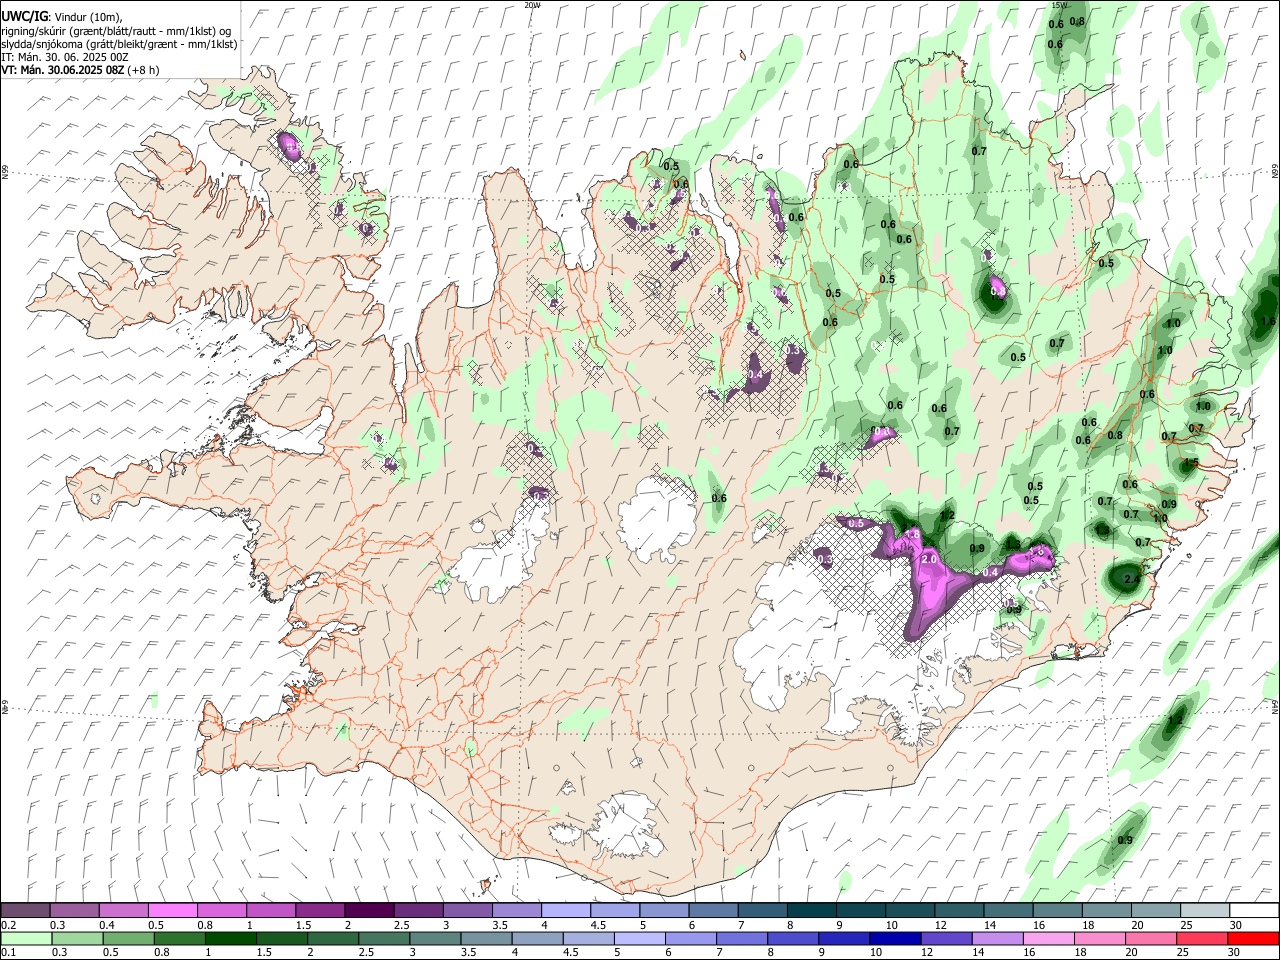This screenshot has width=1280, height=960.
Task: Select the 'slydda/snjókoma' legend description line
Action: [x=119, y=44]
